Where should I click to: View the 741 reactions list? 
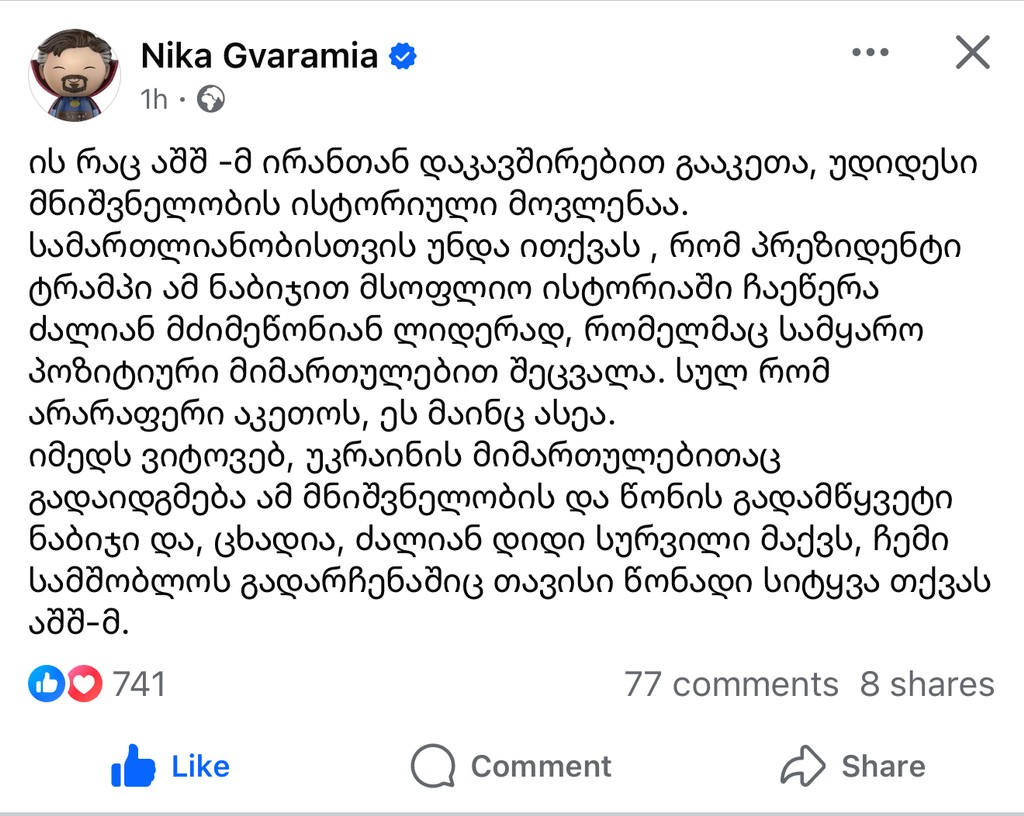[x=139, y=684]
